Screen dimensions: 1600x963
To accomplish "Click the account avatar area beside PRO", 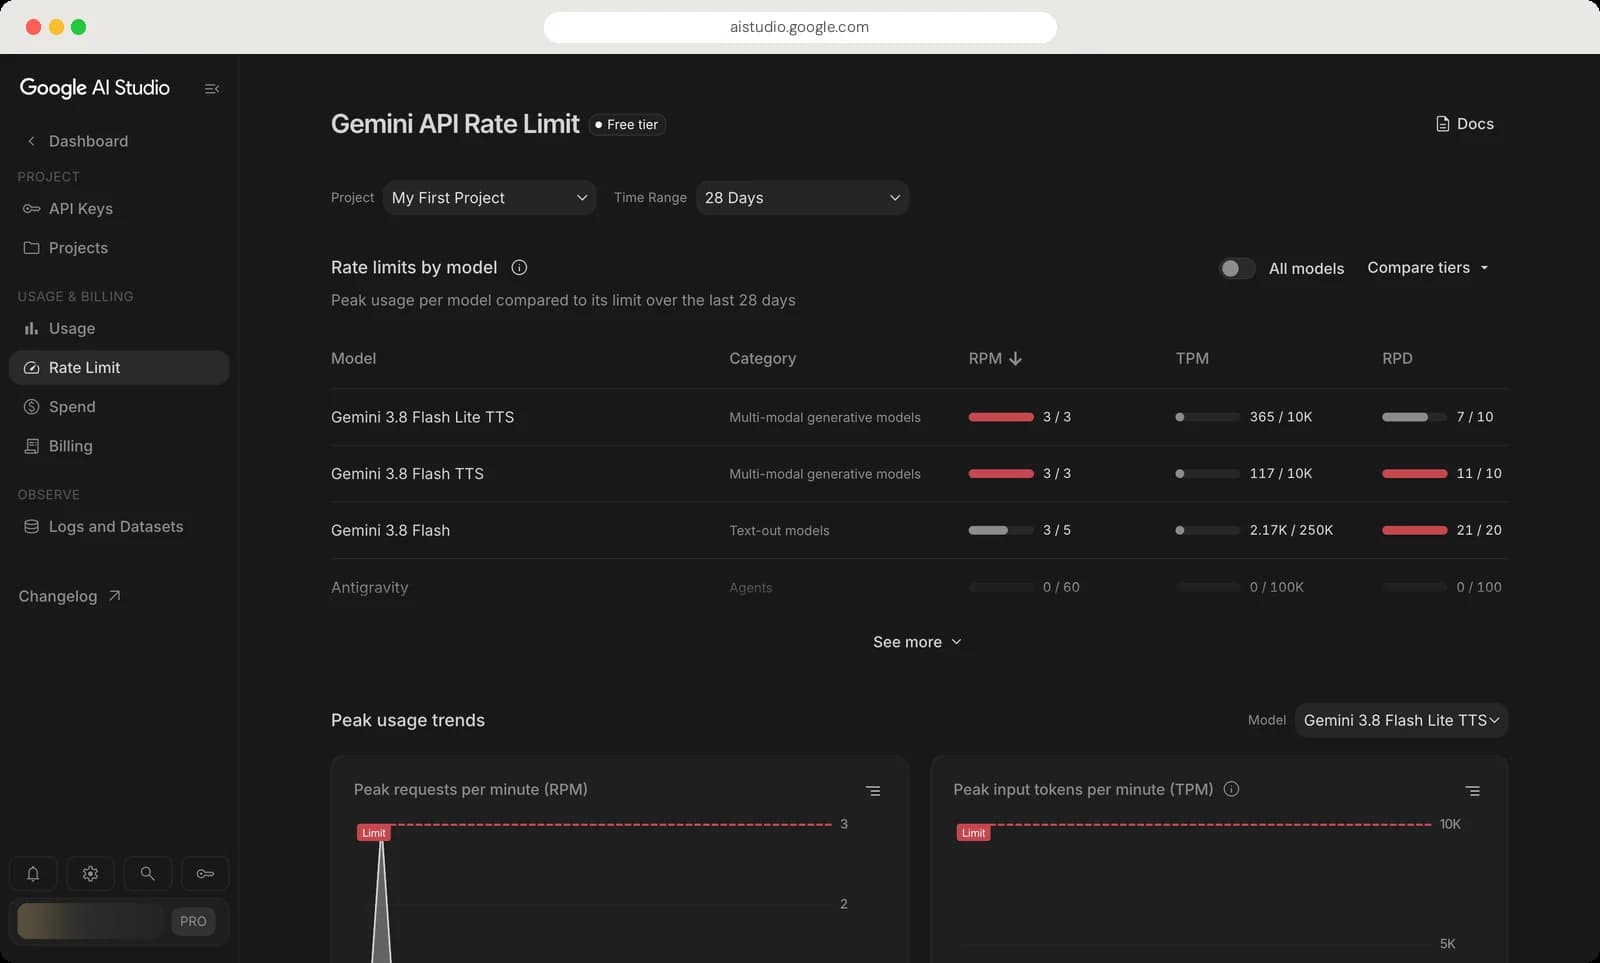I will click(90, 921).
